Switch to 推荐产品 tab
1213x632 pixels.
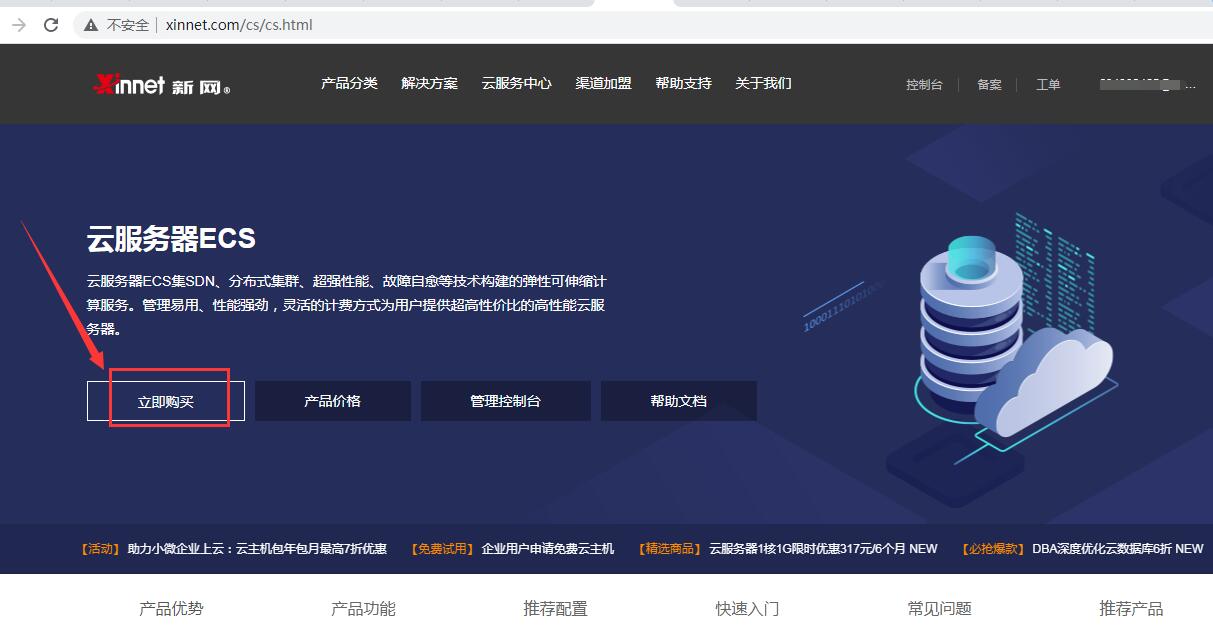coord(1131,608)
